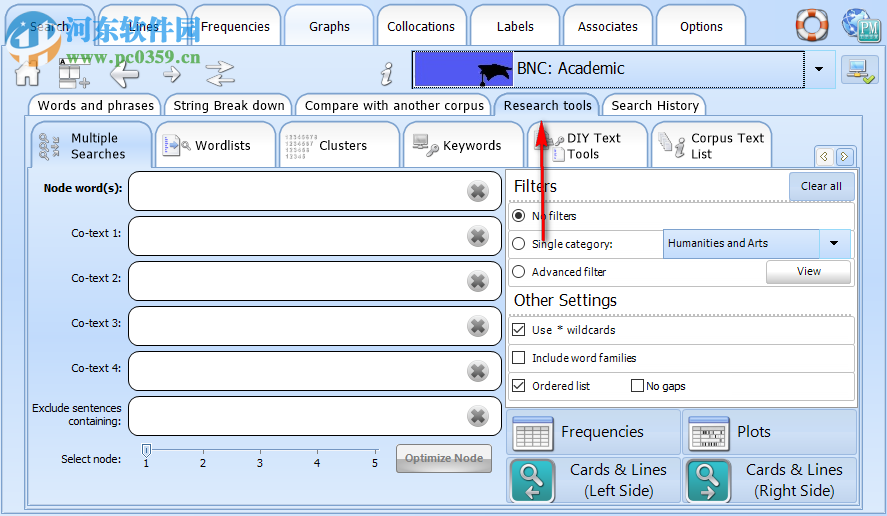Switch to the Labels tab
The width and height of the screenshot is (887, 516).
tap(515, 27)
